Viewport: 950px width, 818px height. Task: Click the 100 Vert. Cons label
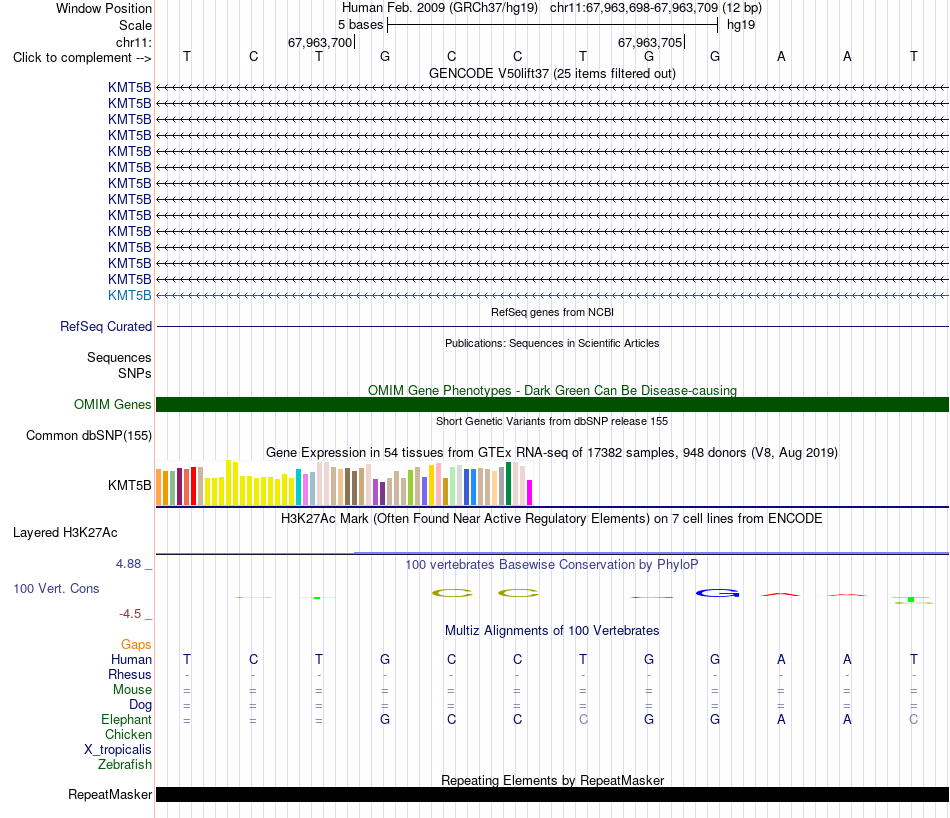pos(56,588)
